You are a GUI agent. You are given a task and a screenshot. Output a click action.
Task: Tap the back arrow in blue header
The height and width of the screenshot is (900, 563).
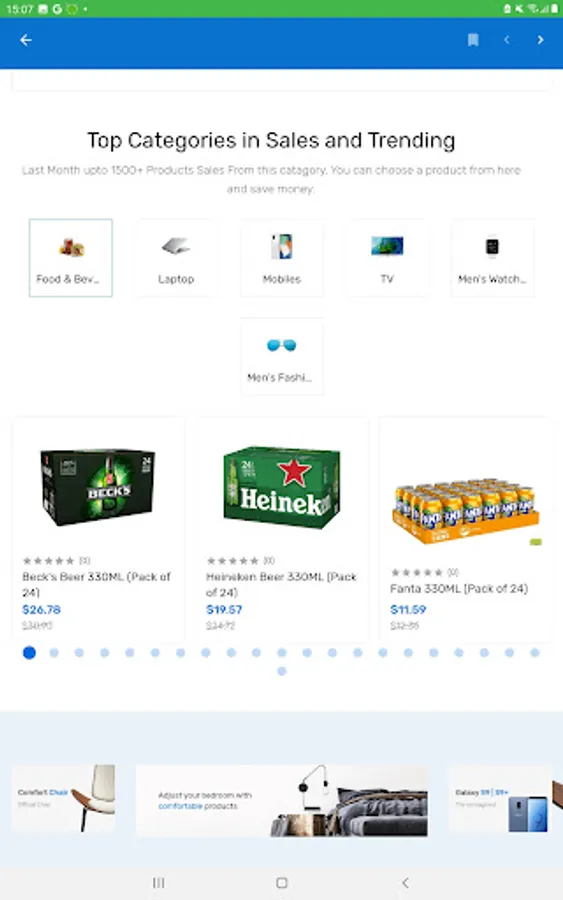[x=26, y=40]
